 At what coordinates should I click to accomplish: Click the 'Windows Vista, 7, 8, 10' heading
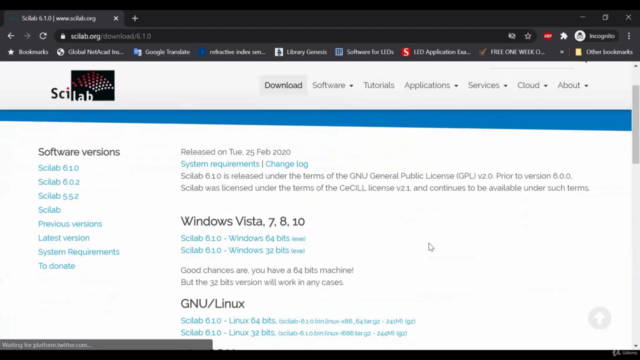tap(242, 221)
